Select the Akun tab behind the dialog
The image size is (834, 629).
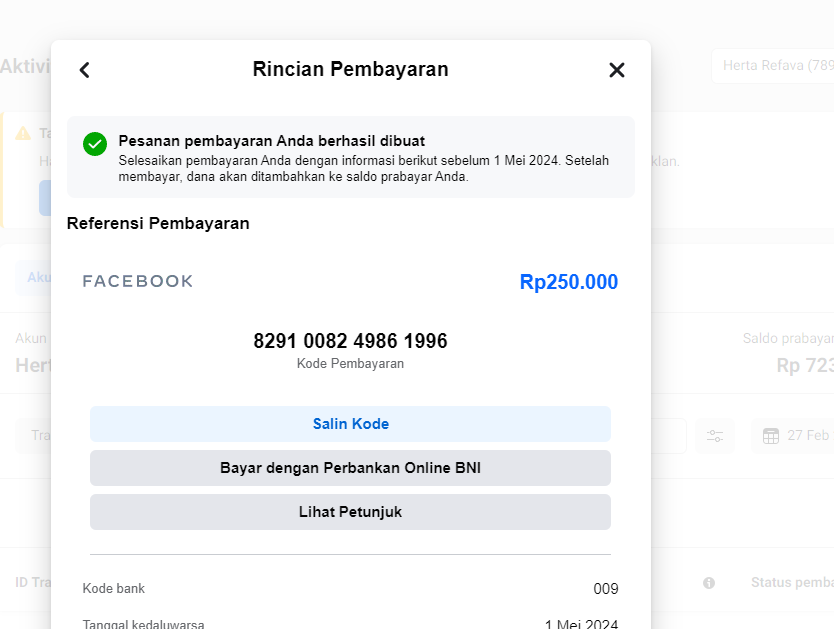click(x=36, y=277)
